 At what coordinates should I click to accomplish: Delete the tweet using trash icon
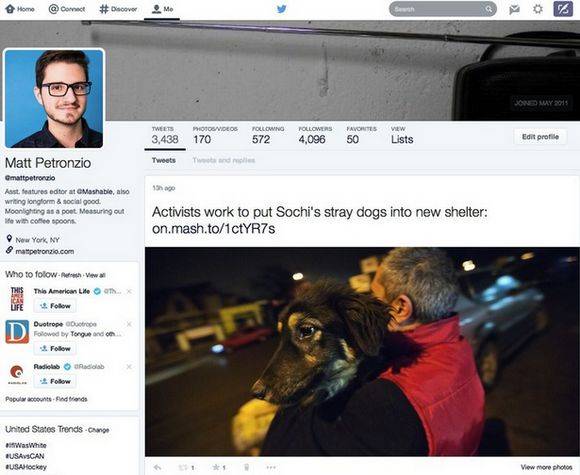(x=246, y=467)
